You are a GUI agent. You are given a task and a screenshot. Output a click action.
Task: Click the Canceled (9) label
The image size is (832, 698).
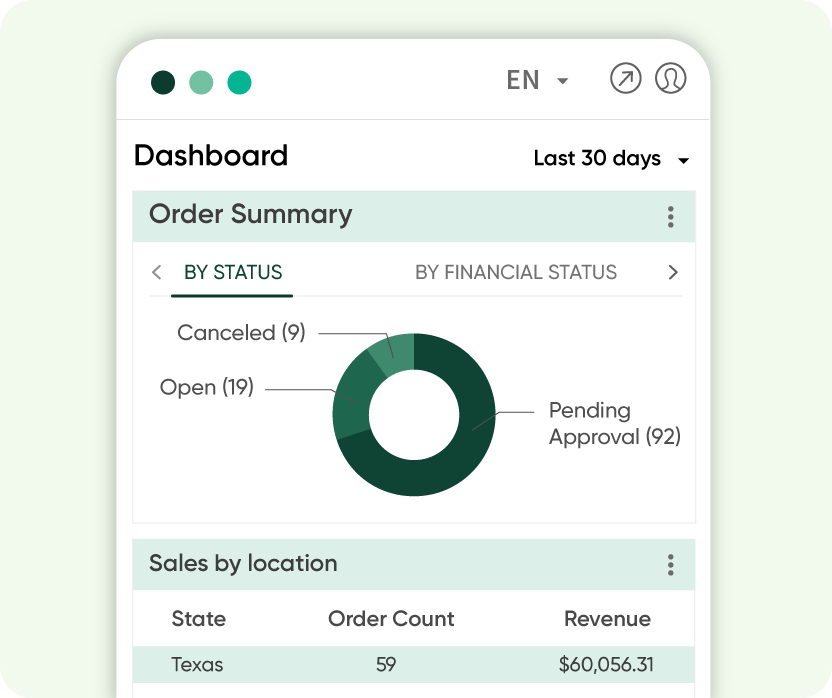(x=240, y=333)
